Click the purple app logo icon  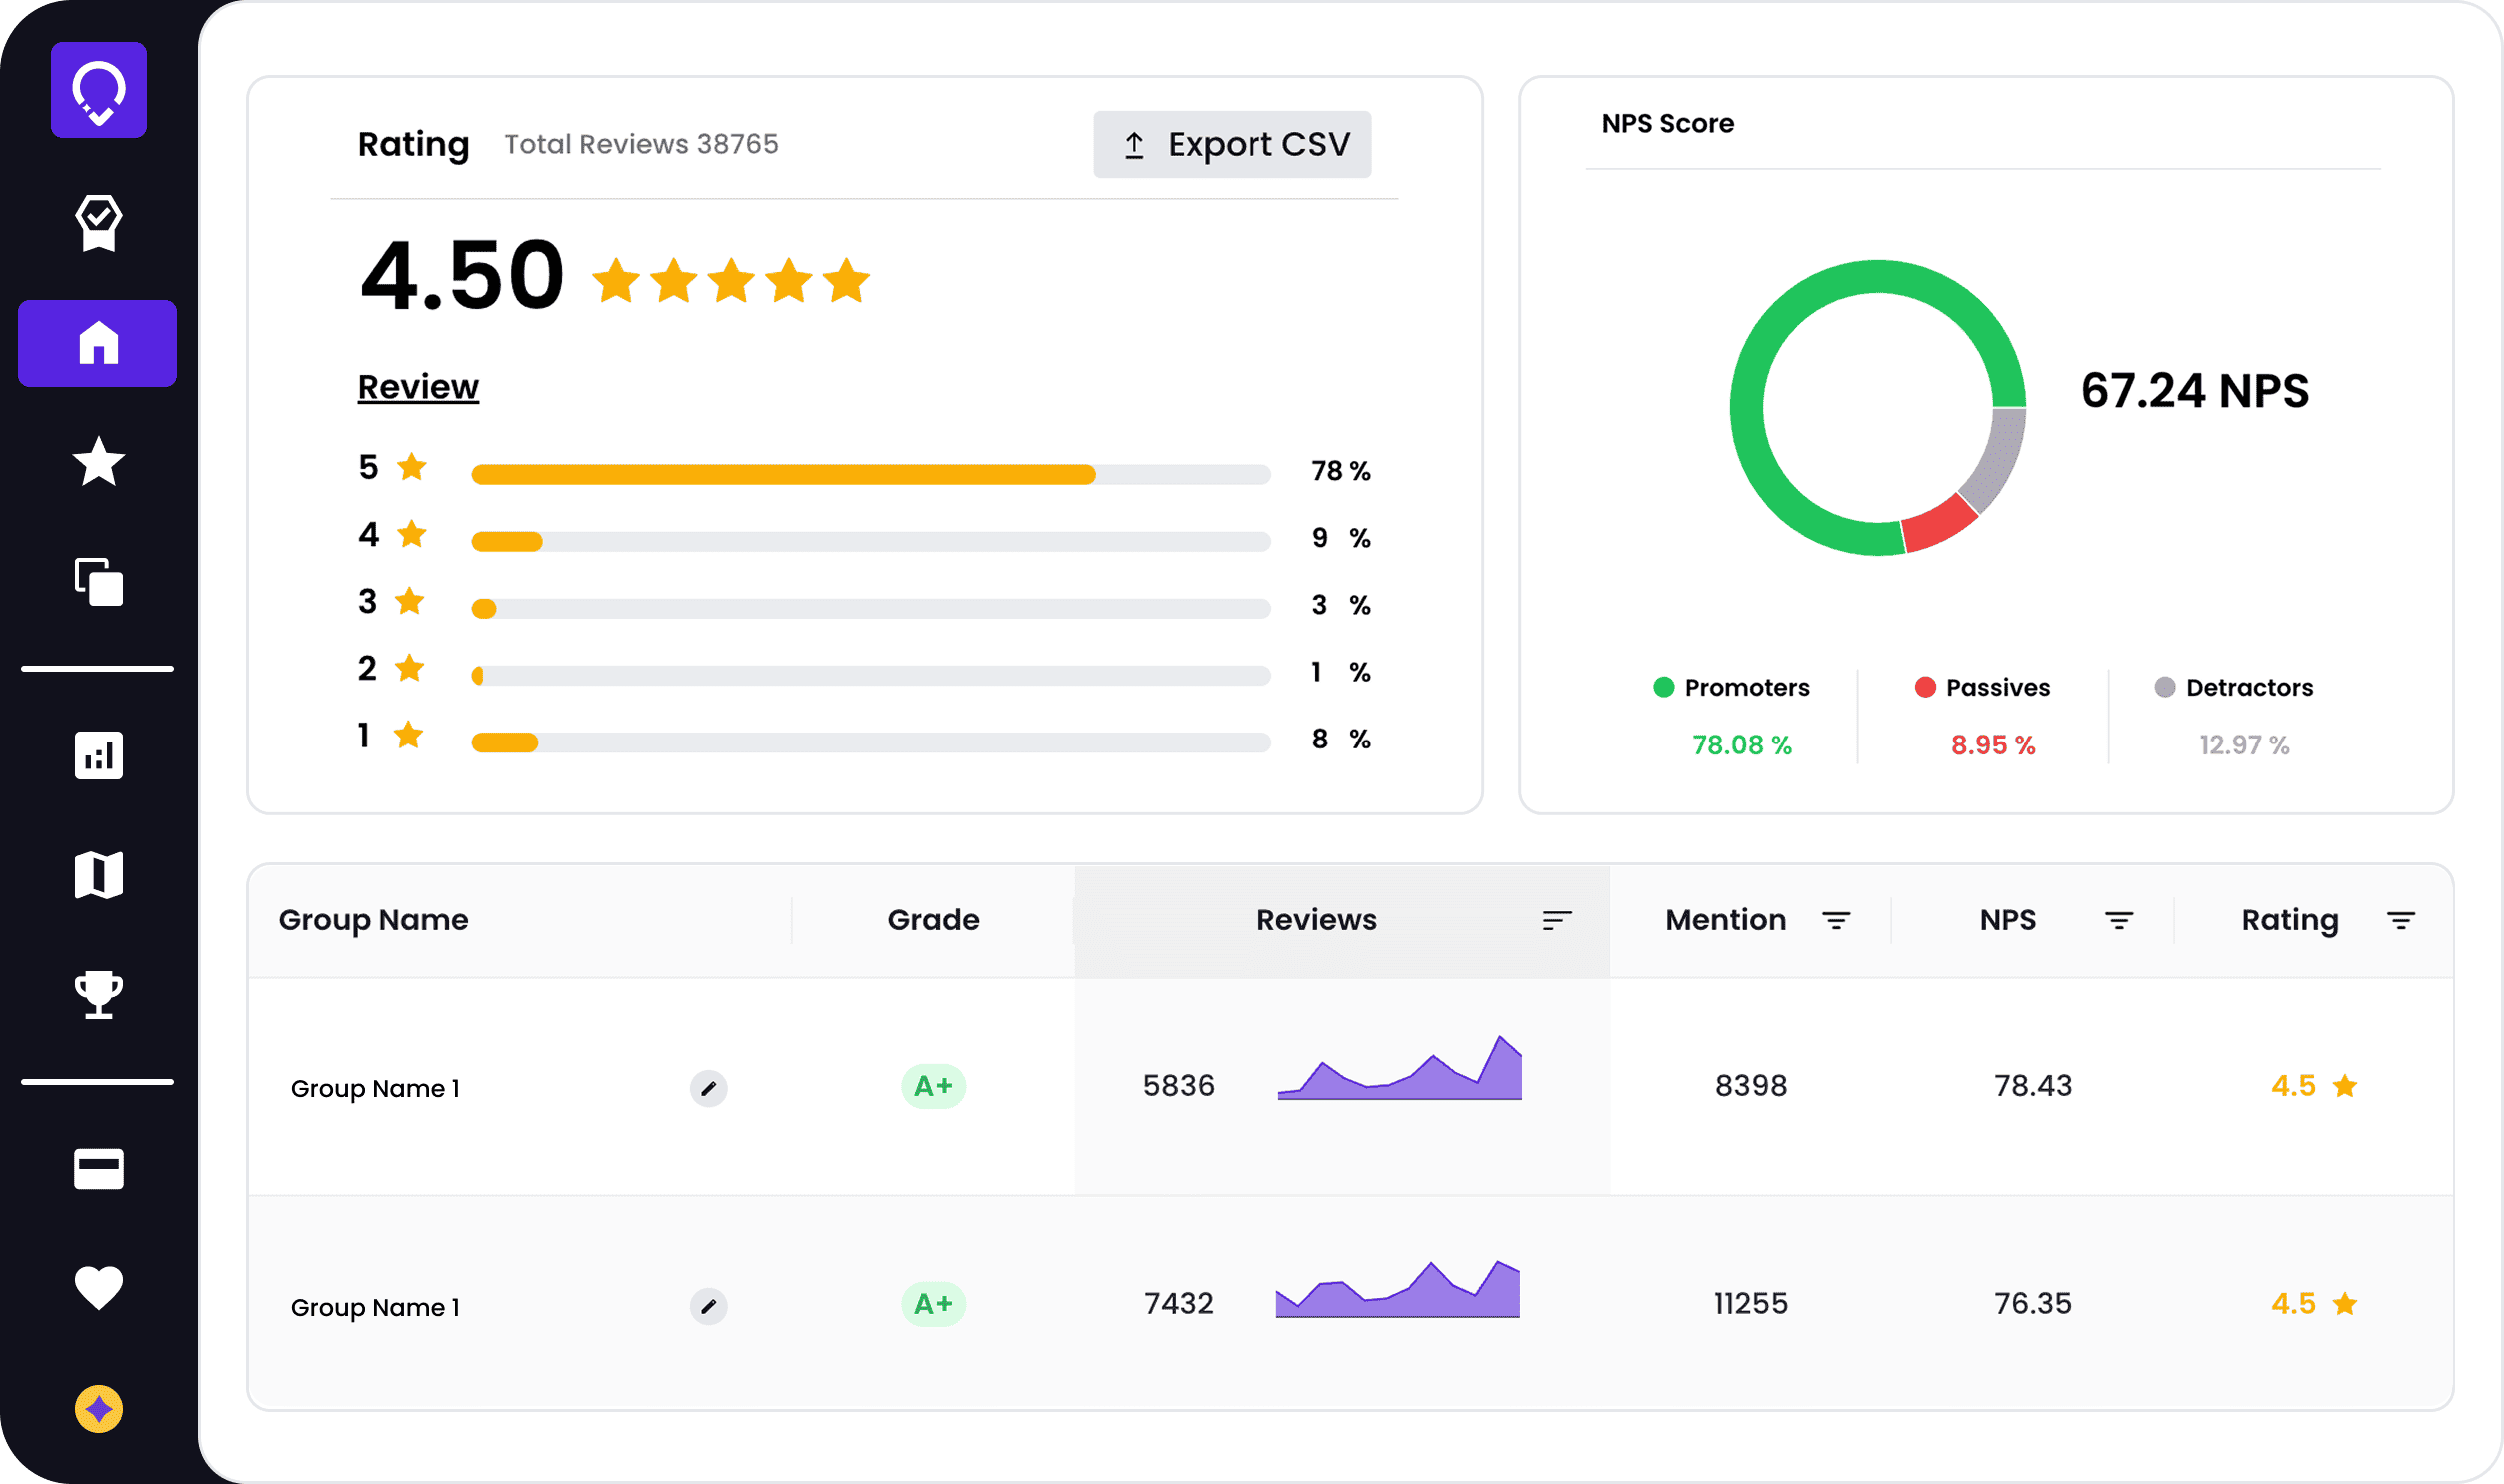98,90
